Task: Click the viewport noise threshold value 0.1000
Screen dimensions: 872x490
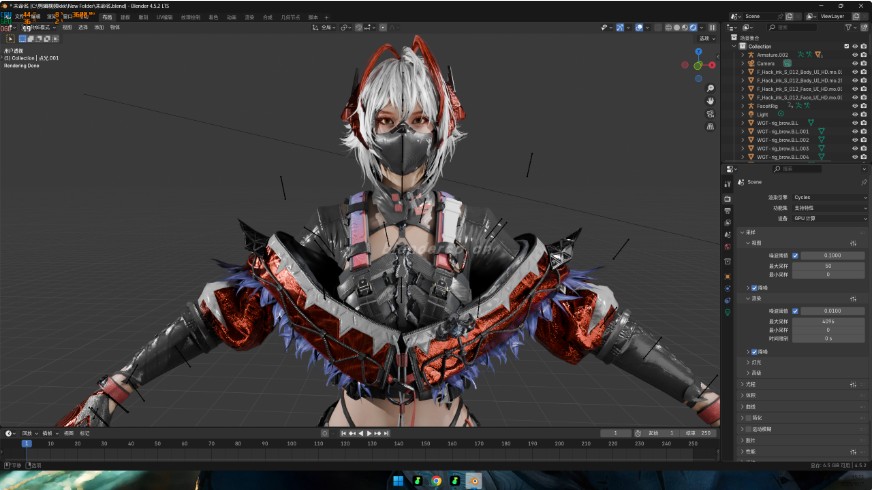Action: pos(832,255)
